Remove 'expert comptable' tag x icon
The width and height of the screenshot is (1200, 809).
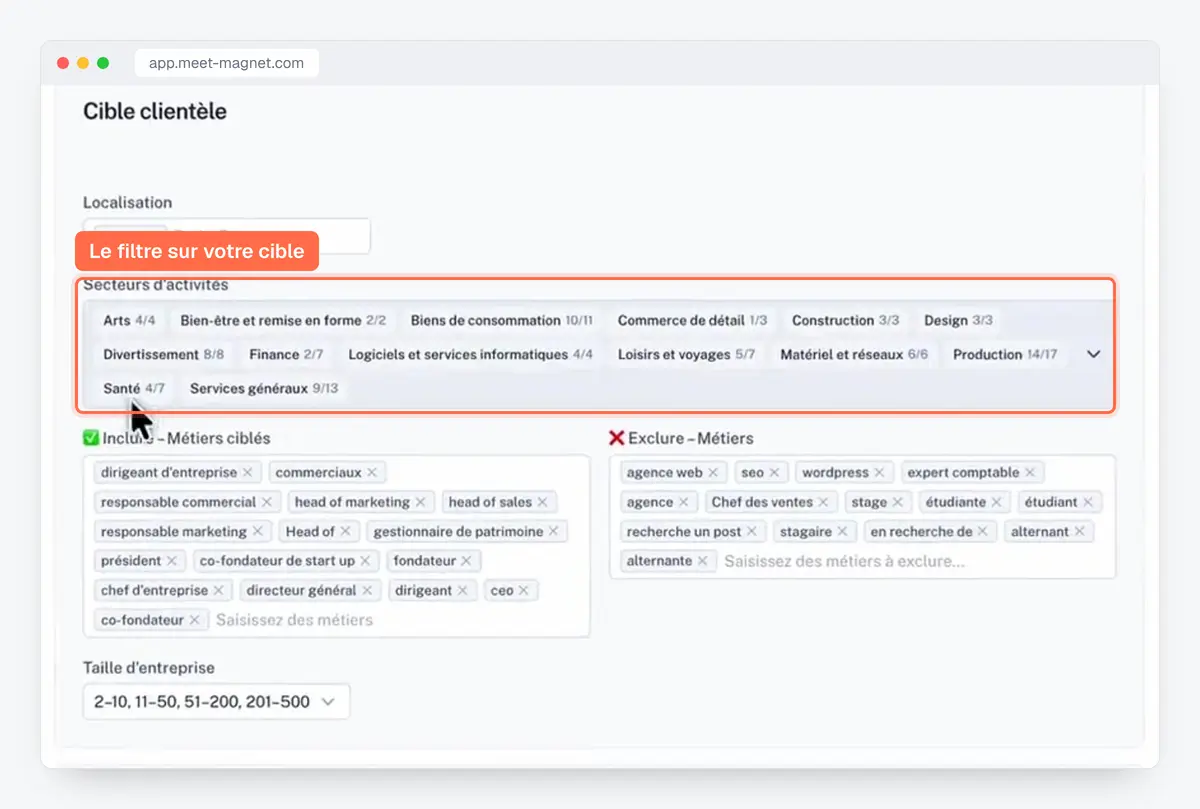pyautogui.click(x=1030, y=472)
